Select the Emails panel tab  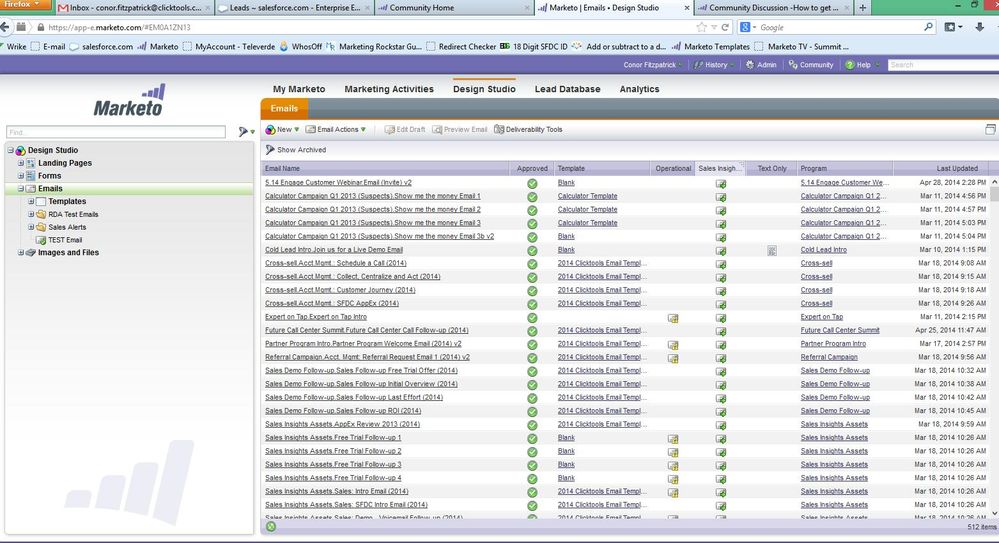pyautogui.click(x=284, y=108)
